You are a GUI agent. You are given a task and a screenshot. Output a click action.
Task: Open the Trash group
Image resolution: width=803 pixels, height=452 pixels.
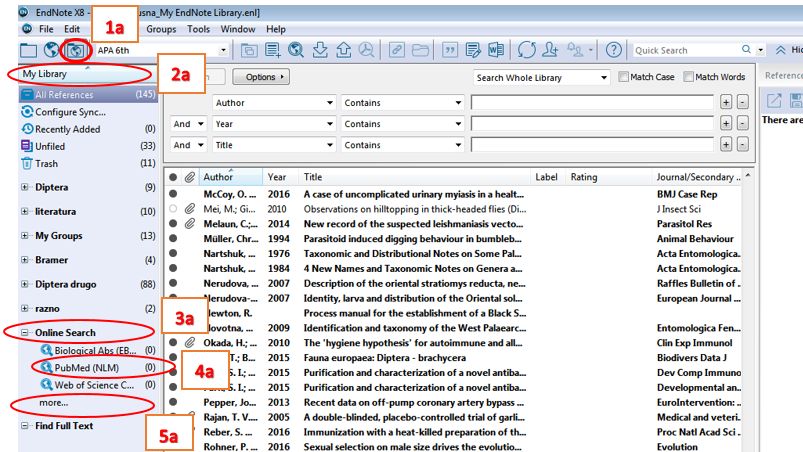46,164
